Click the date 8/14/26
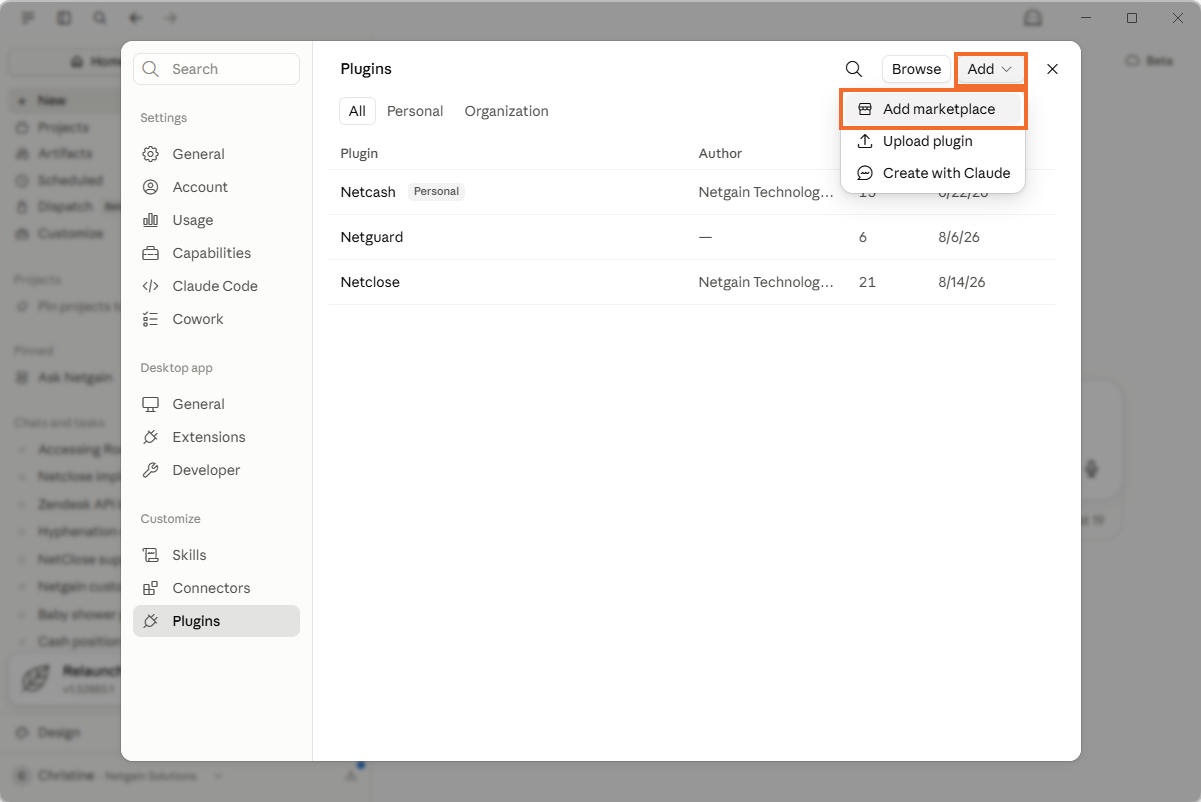This screenshot has width=1201, height=802. pyautogui.click(x=961, y=282)
